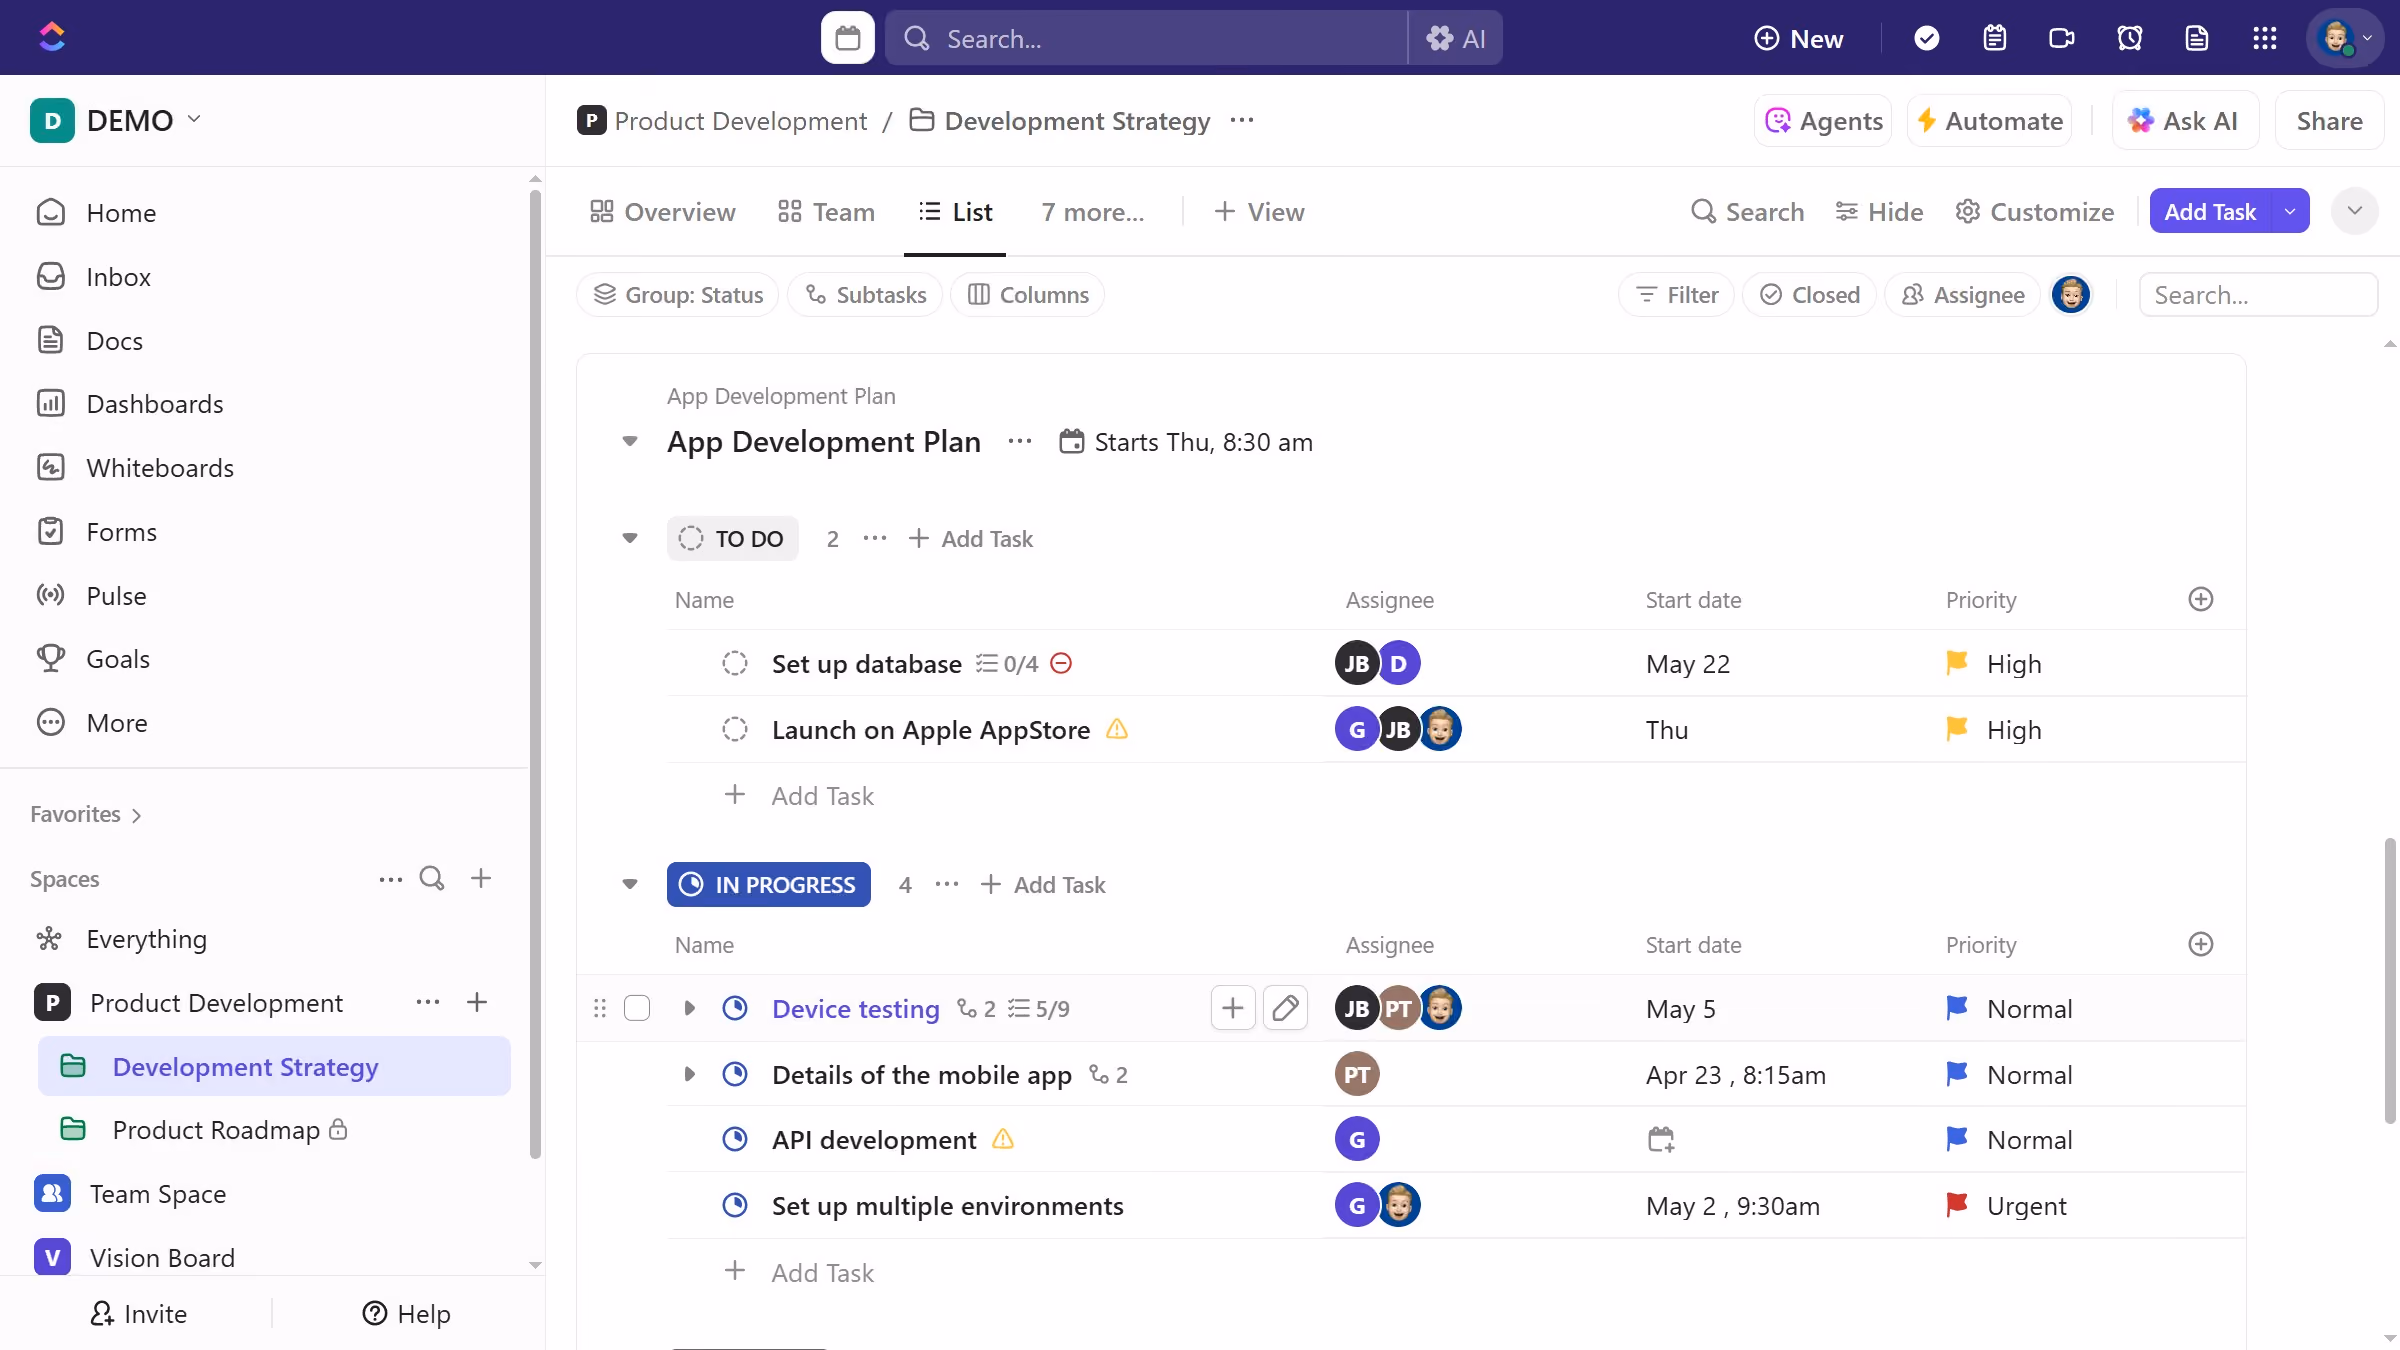
Task: Open the calendar icon beside search bar
Action: tap(847, 38)
